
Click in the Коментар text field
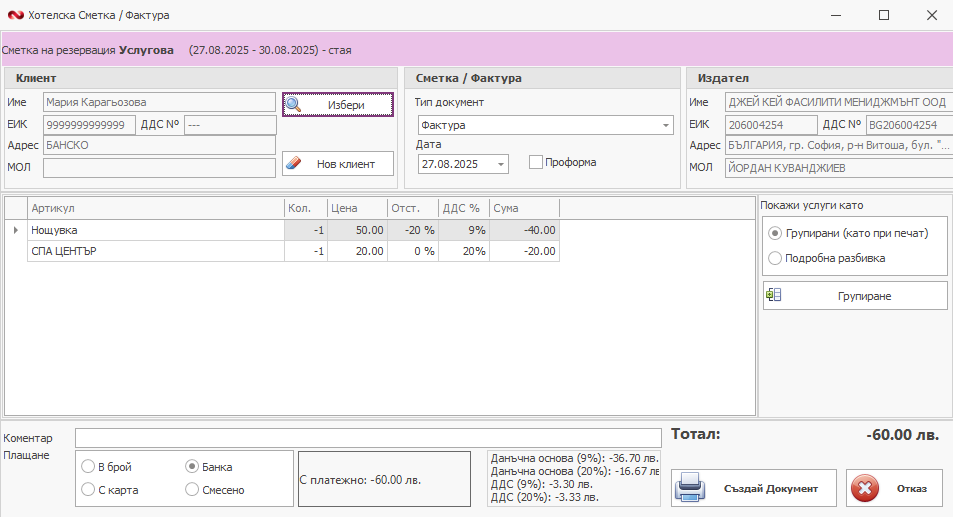[x=367, y=438]
